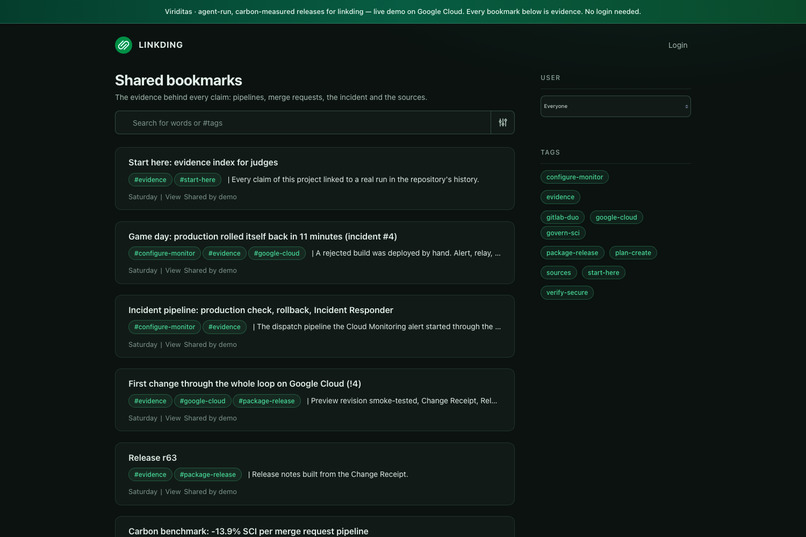The height and width of the screenshot is (537, 806).
Task: Click Saturday date on Release r63 bookmark
Action: [x=143, y=492]
